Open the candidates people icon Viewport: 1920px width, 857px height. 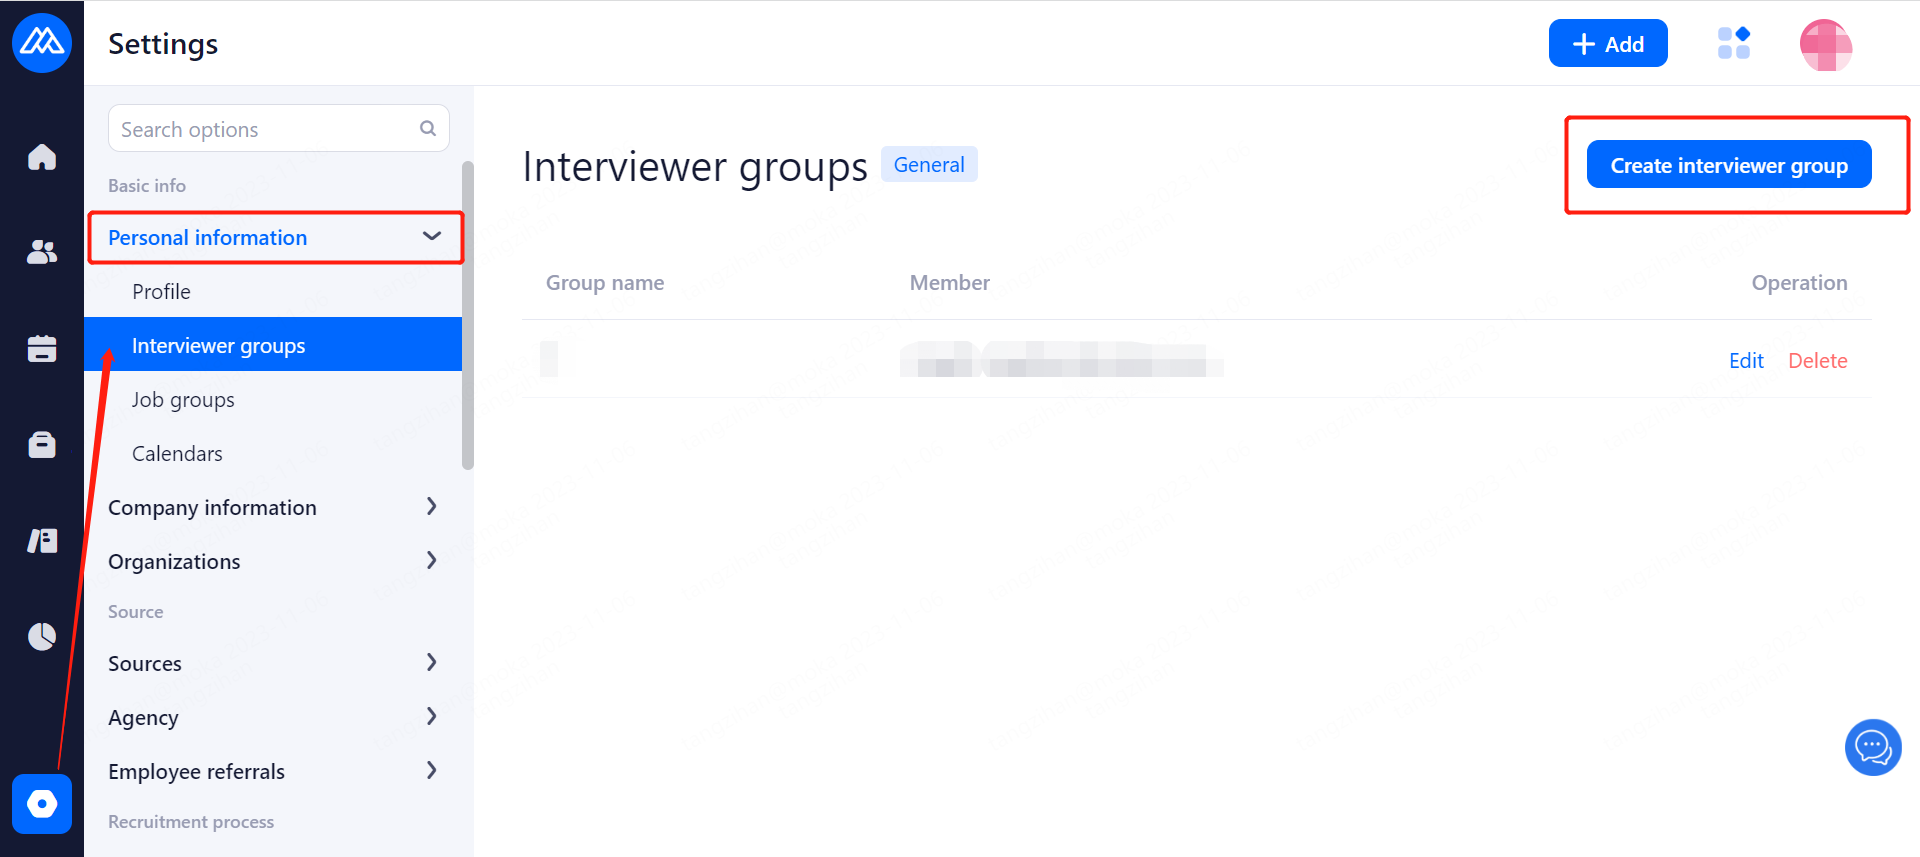[x=42, y=252]
